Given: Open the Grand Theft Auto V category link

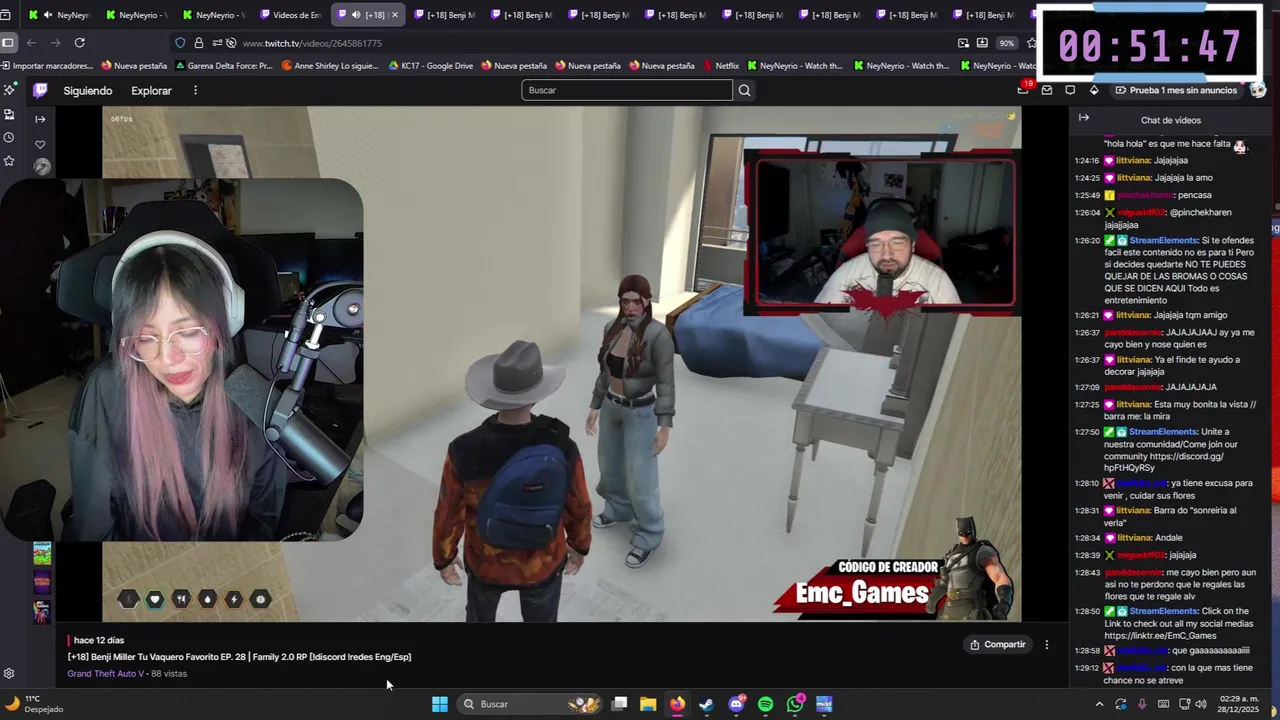Looking at the screenshot, I should pyautogui.click(x=105, y=674).
